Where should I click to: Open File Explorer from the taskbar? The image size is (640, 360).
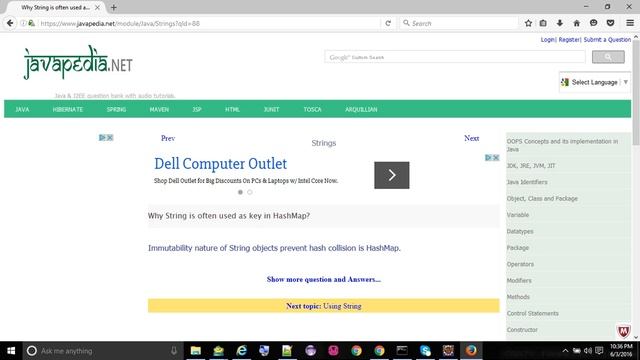196,351
